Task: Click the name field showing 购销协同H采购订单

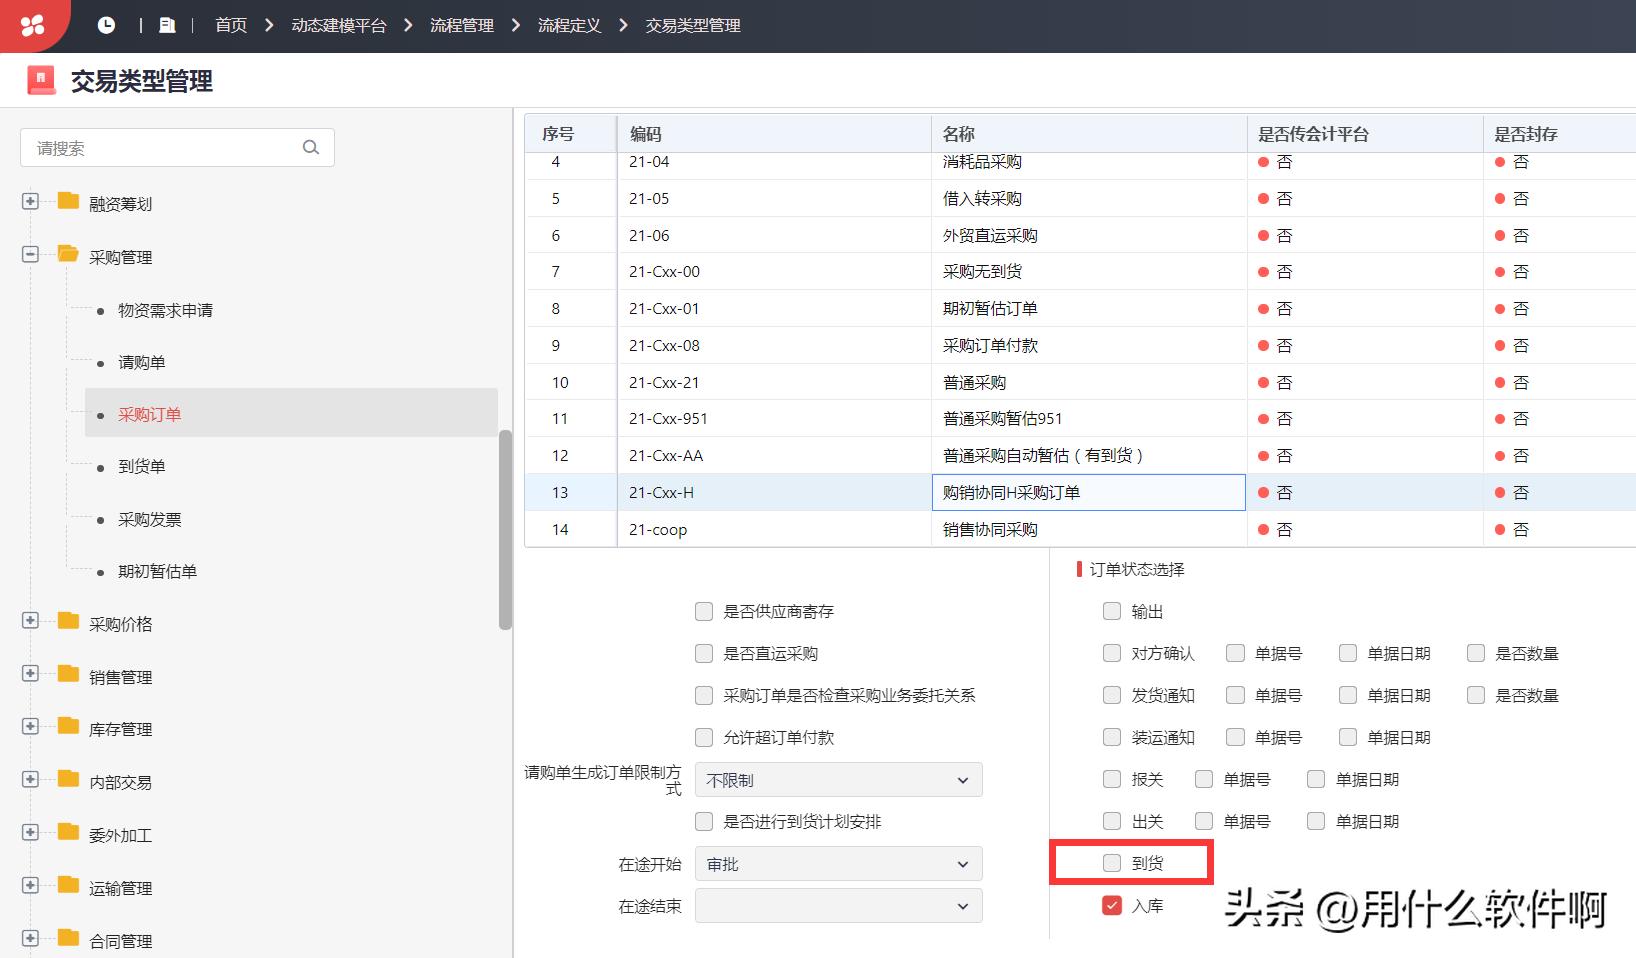Action: click(1088, 492)
